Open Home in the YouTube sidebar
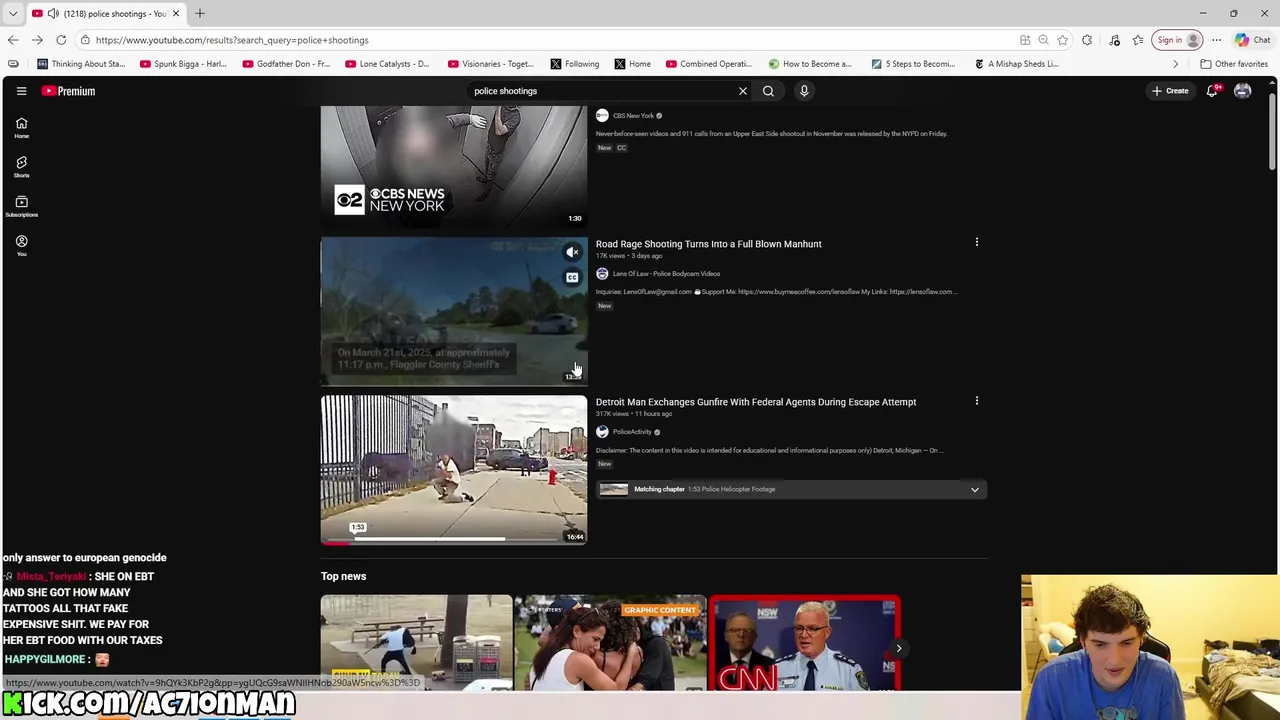Screen dimensions: 1280x720 click(x=21, y=128)
